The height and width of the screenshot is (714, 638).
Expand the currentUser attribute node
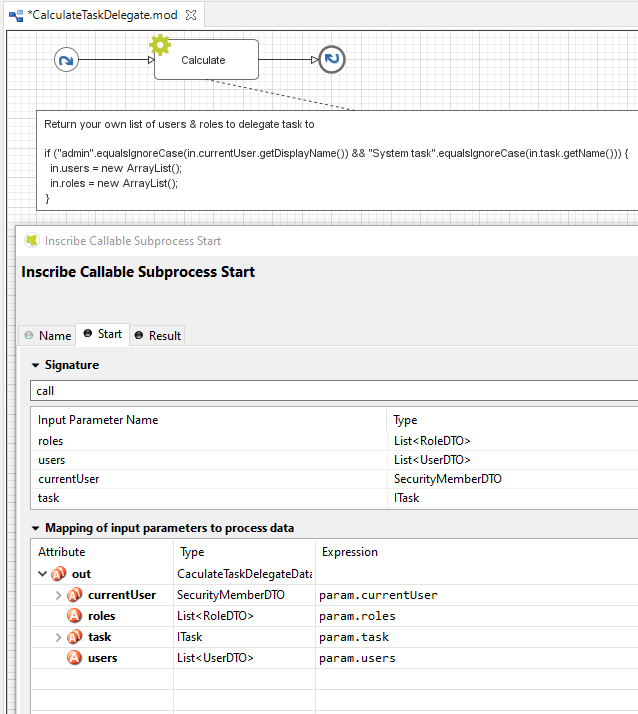tap(58, 595)
